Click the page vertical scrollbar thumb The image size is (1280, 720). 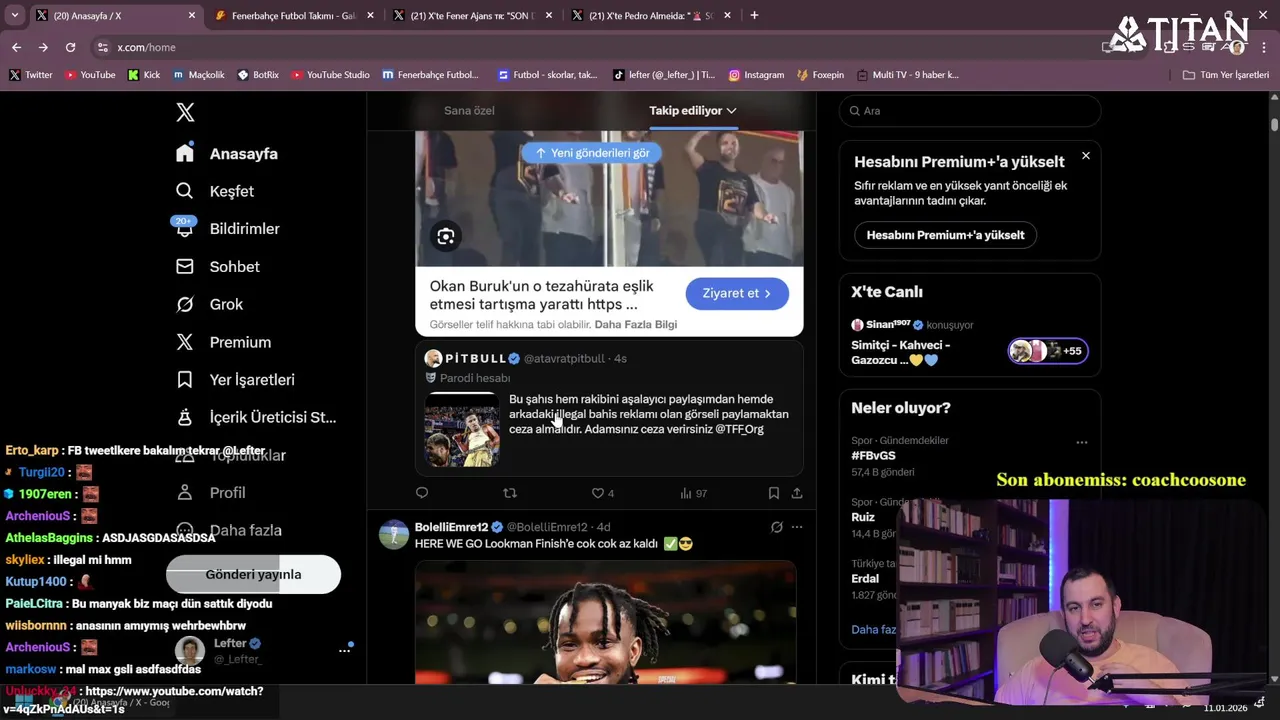[x=1274, y=124]
